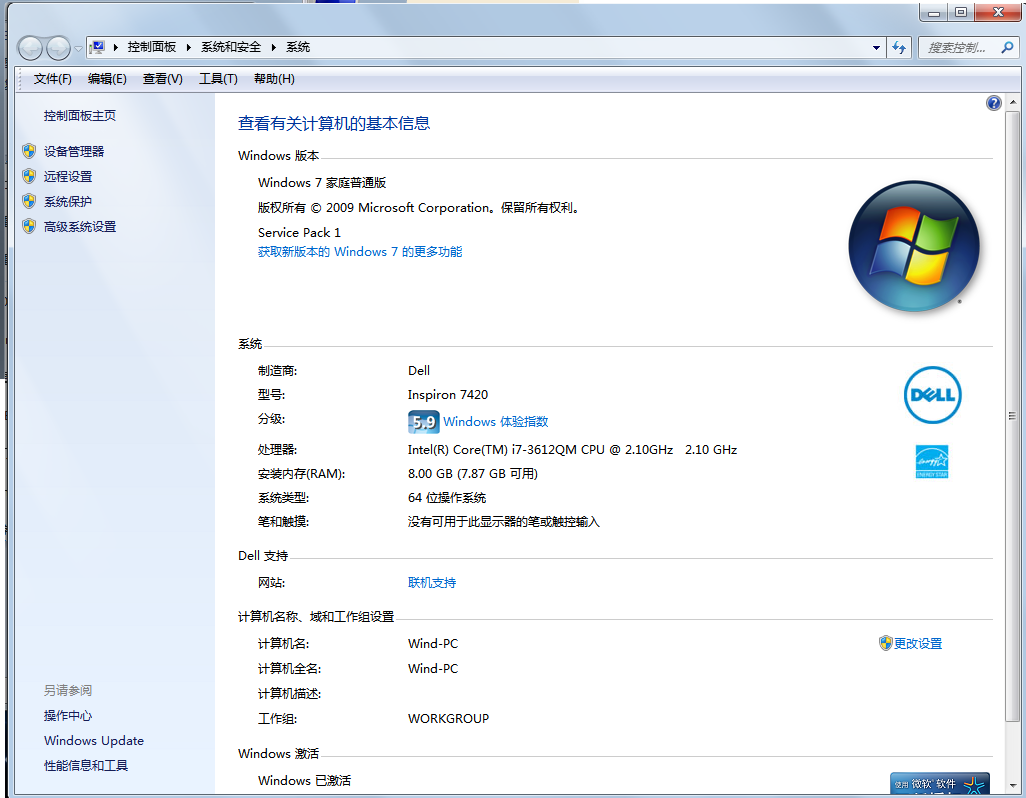Click the Forward navigation arrow button
Screen dimensions: 1026x798
coord(58,47)
